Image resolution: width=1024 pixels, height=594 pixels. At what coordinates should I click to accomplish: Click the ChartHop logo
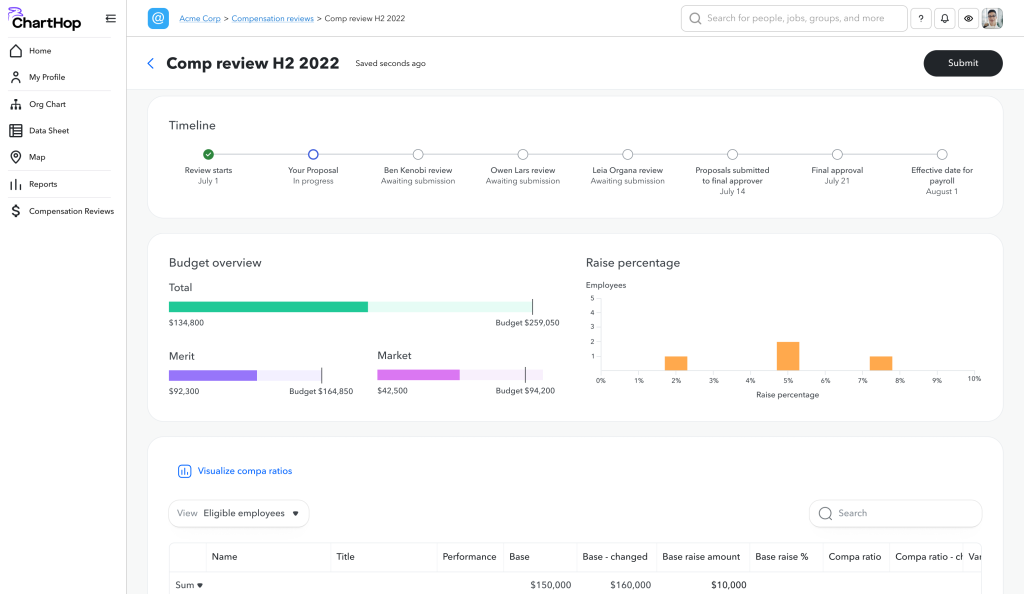[45, 18]
